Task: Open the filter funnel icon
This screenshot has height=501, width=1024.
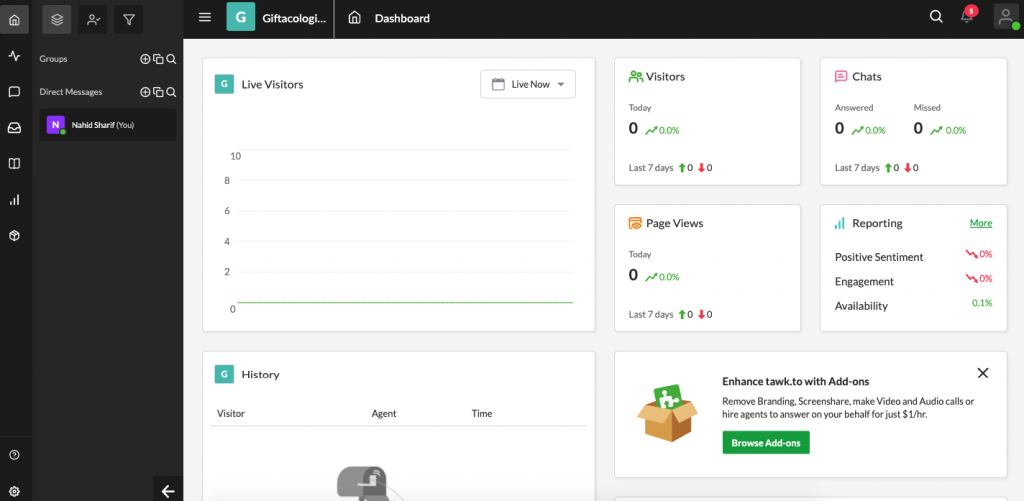Action: [x=129, y=20]
